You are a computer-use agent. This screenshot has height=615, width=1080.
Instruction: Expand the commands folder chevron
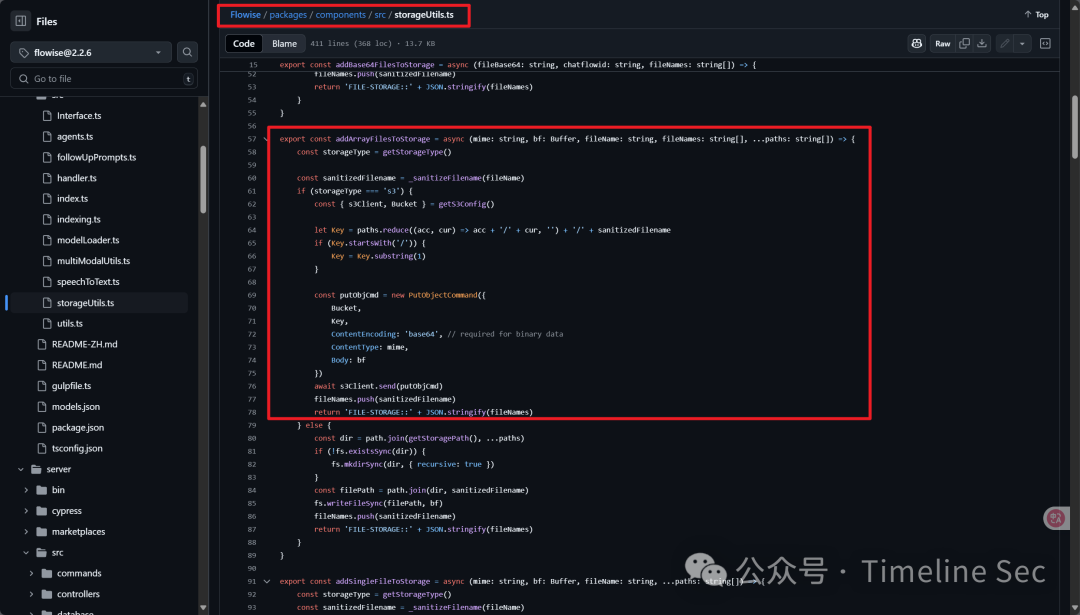pyautogui.click(x=31, y=573)
